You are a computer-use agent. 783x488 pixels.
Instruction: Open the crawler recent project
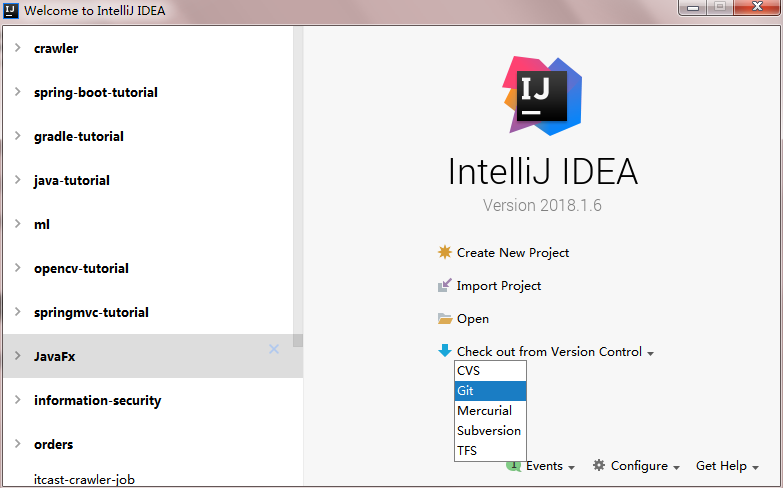tap(56, 48)
